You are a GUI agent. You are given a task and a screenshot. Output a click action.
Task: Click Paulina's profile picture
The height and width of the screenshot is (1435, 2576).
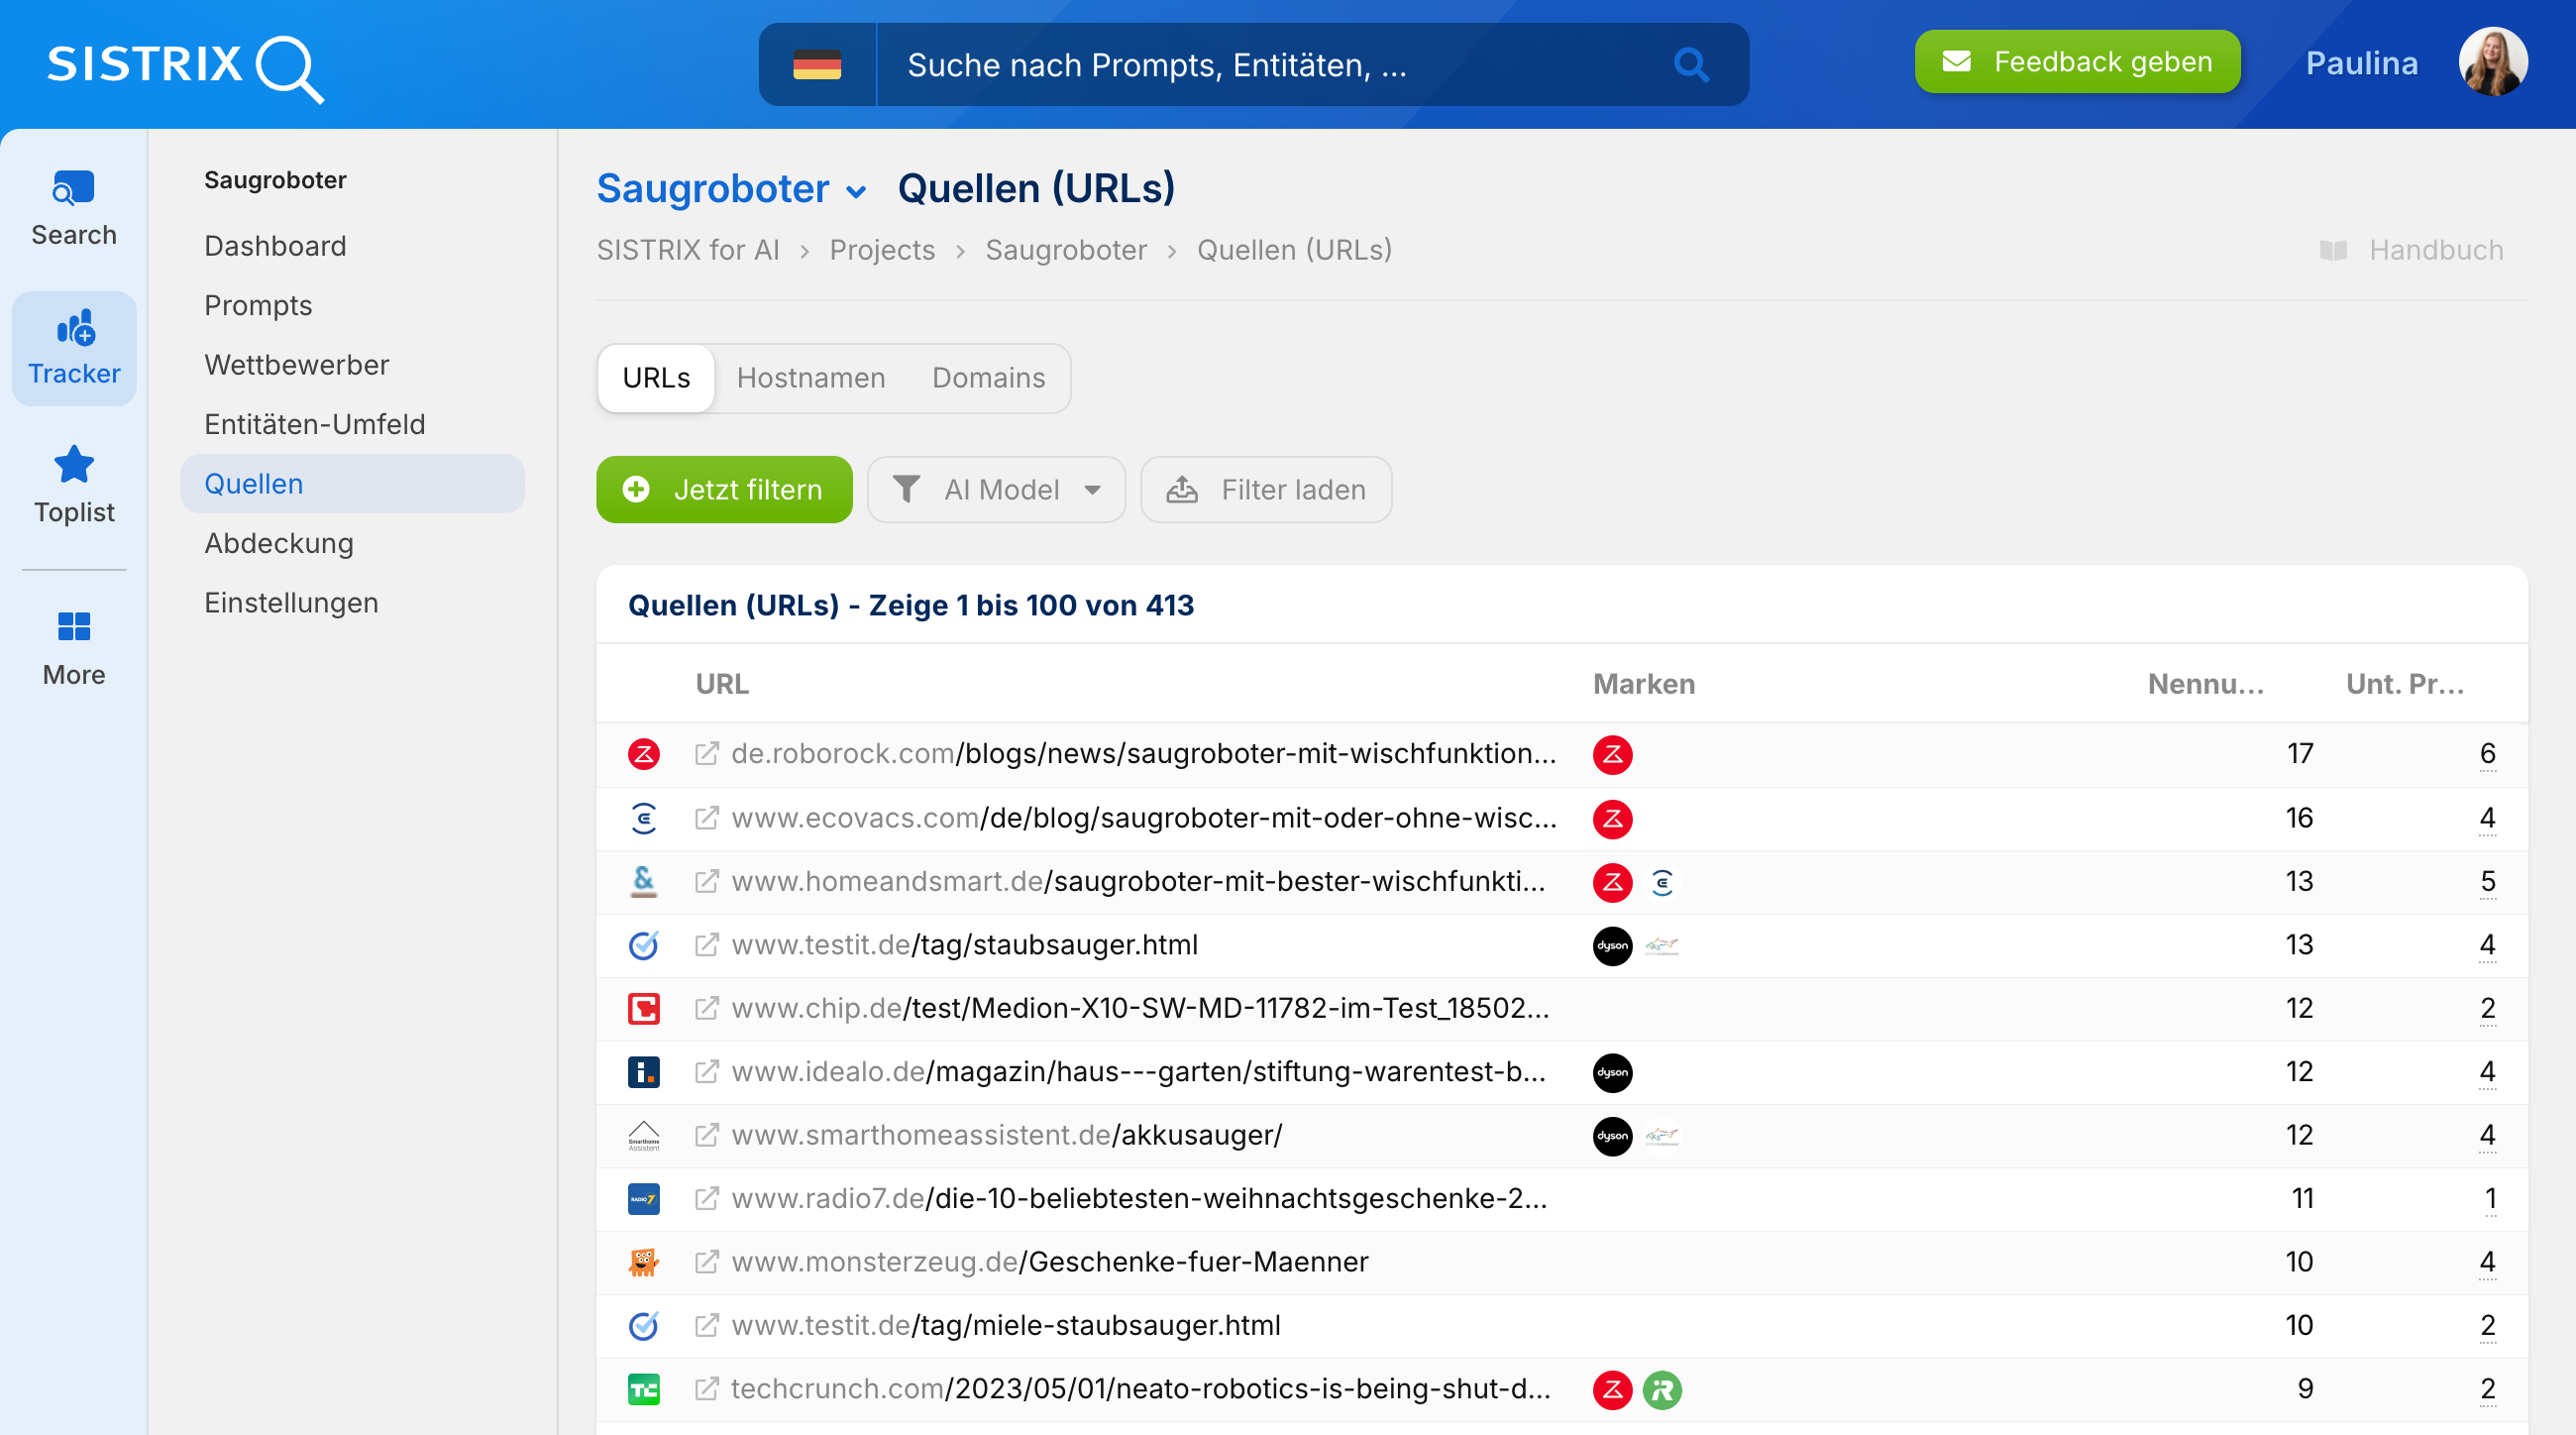pyautogui.click(x=2492, y=61)
